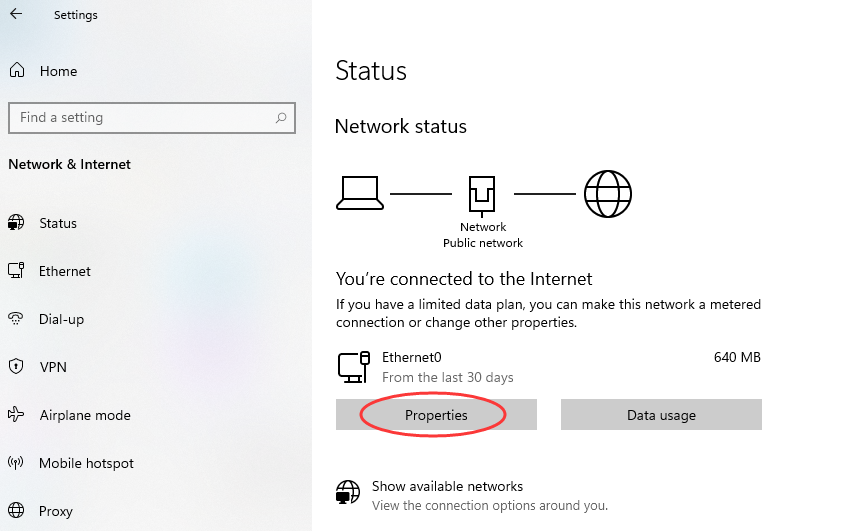Select Mobile hotspot in sidebar

coord(86,463)
